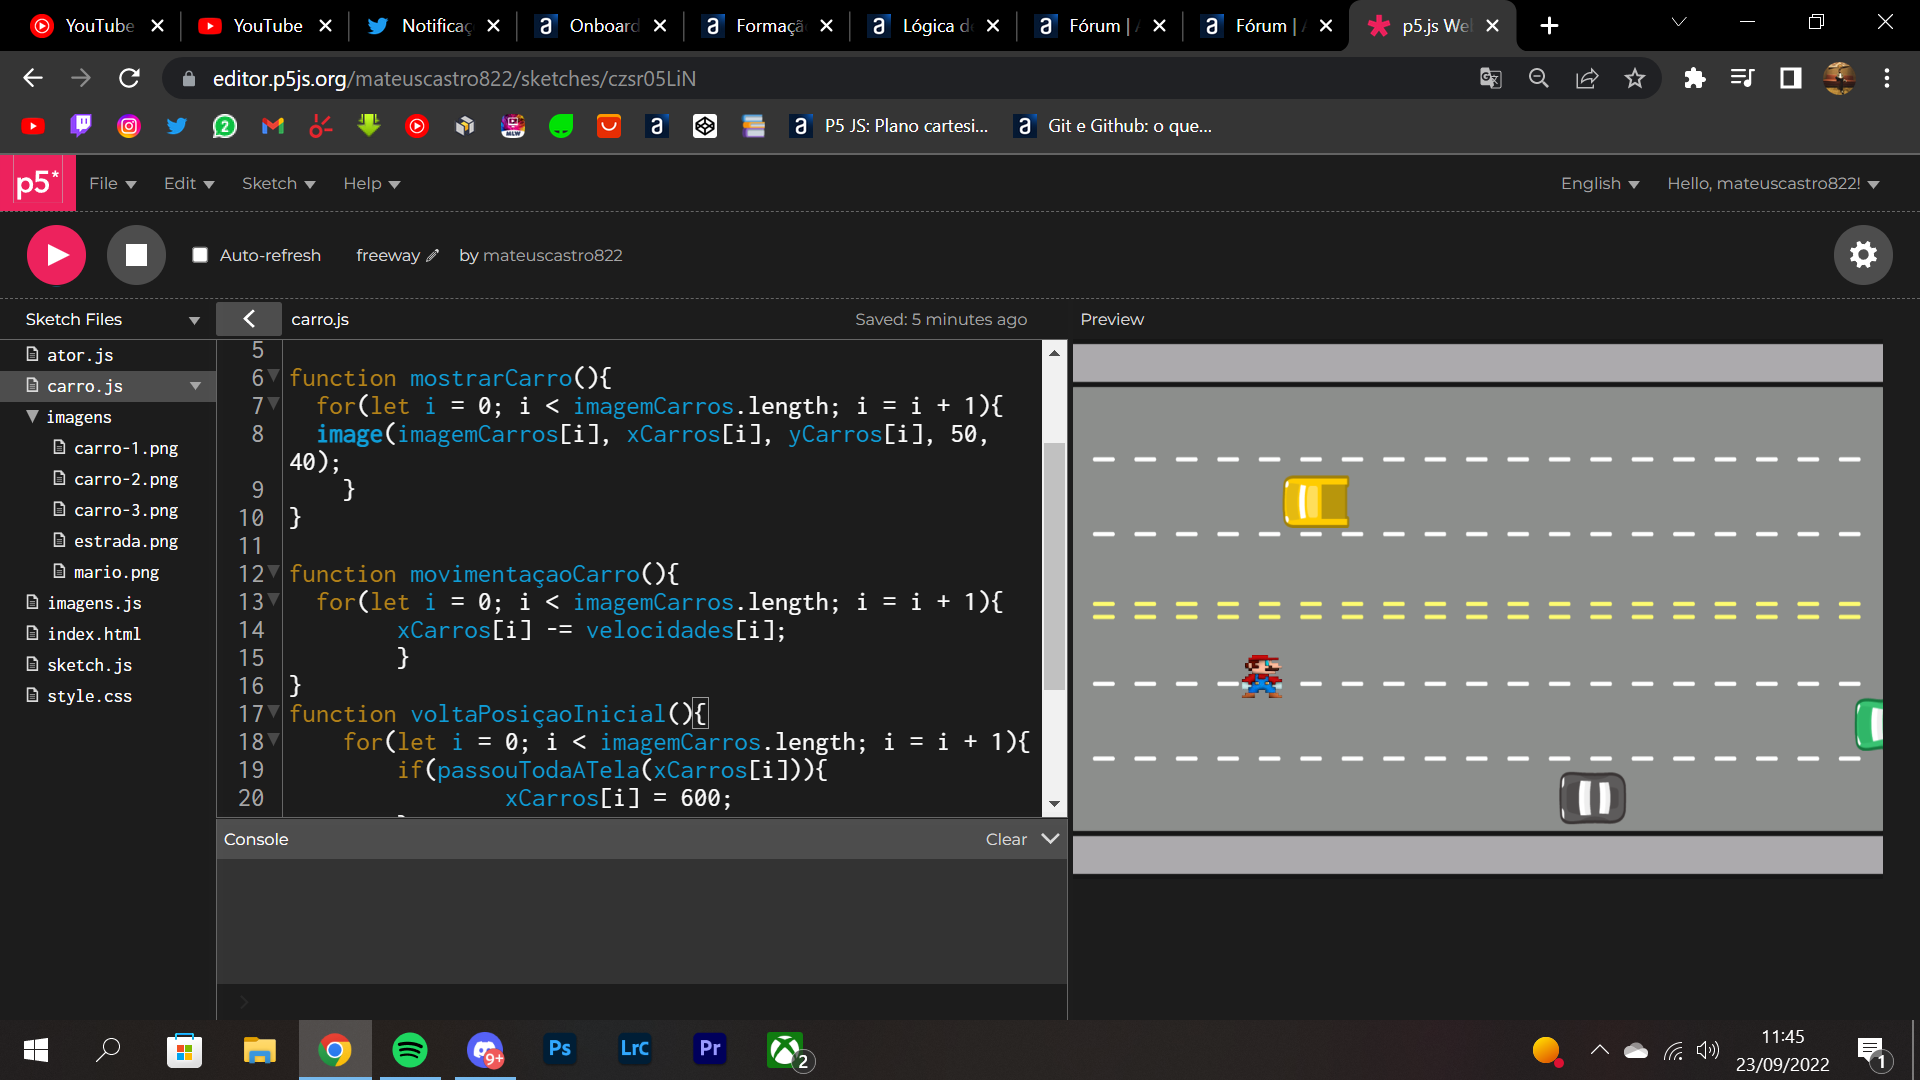Viewport: 1920px width, 1080px height.
Task: Click the p5 logo
Action: tap(37, 183)
